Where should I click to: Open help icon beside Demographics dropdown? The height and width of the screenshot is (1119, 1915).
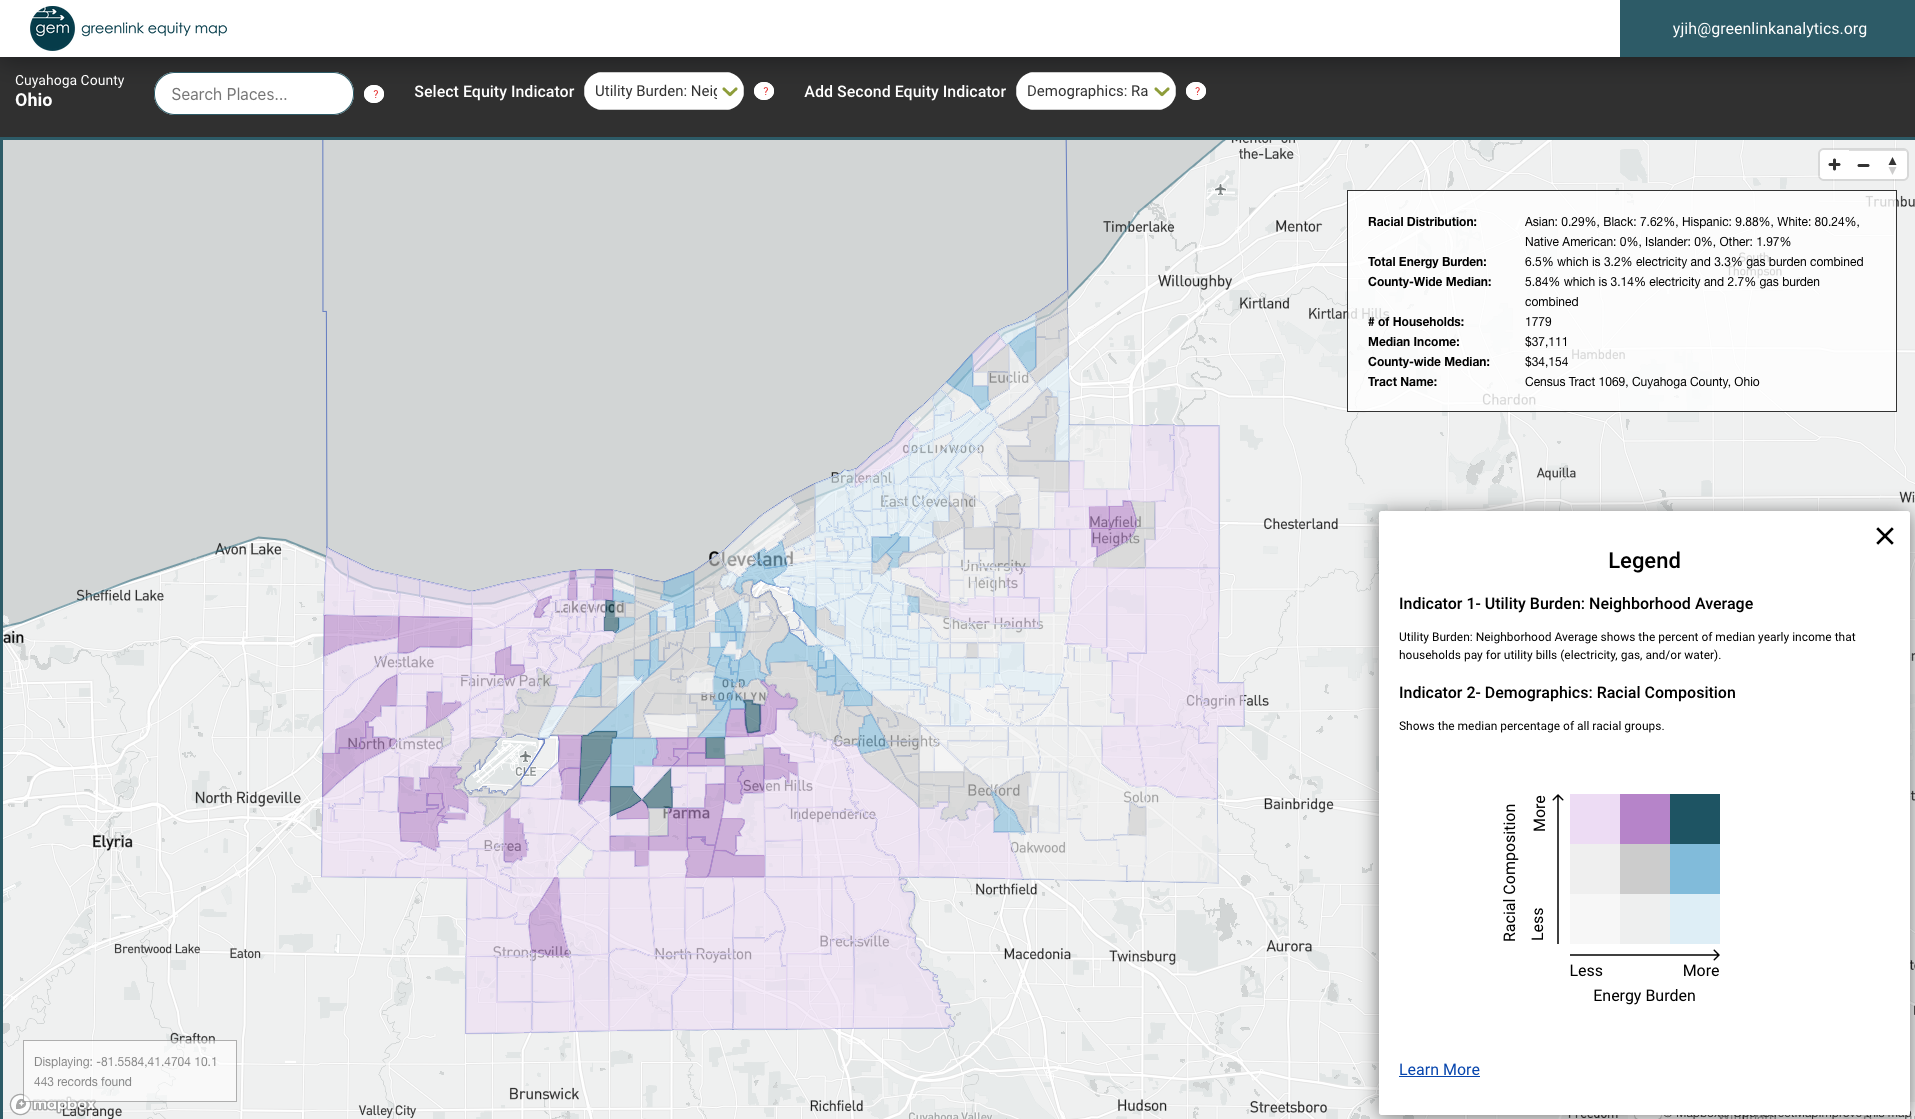[x=1196, y=91]
